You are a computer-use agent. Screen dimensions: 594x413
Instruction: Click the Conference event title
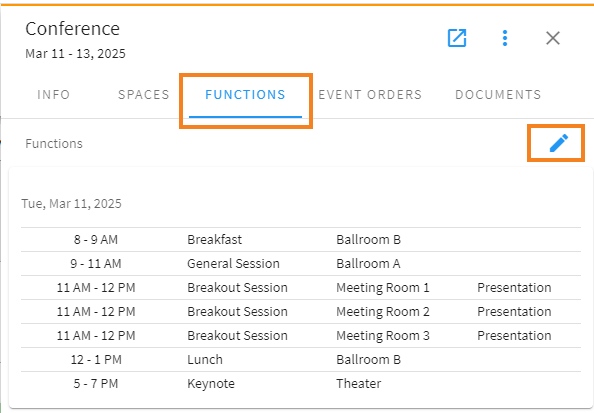coord(72,29)
